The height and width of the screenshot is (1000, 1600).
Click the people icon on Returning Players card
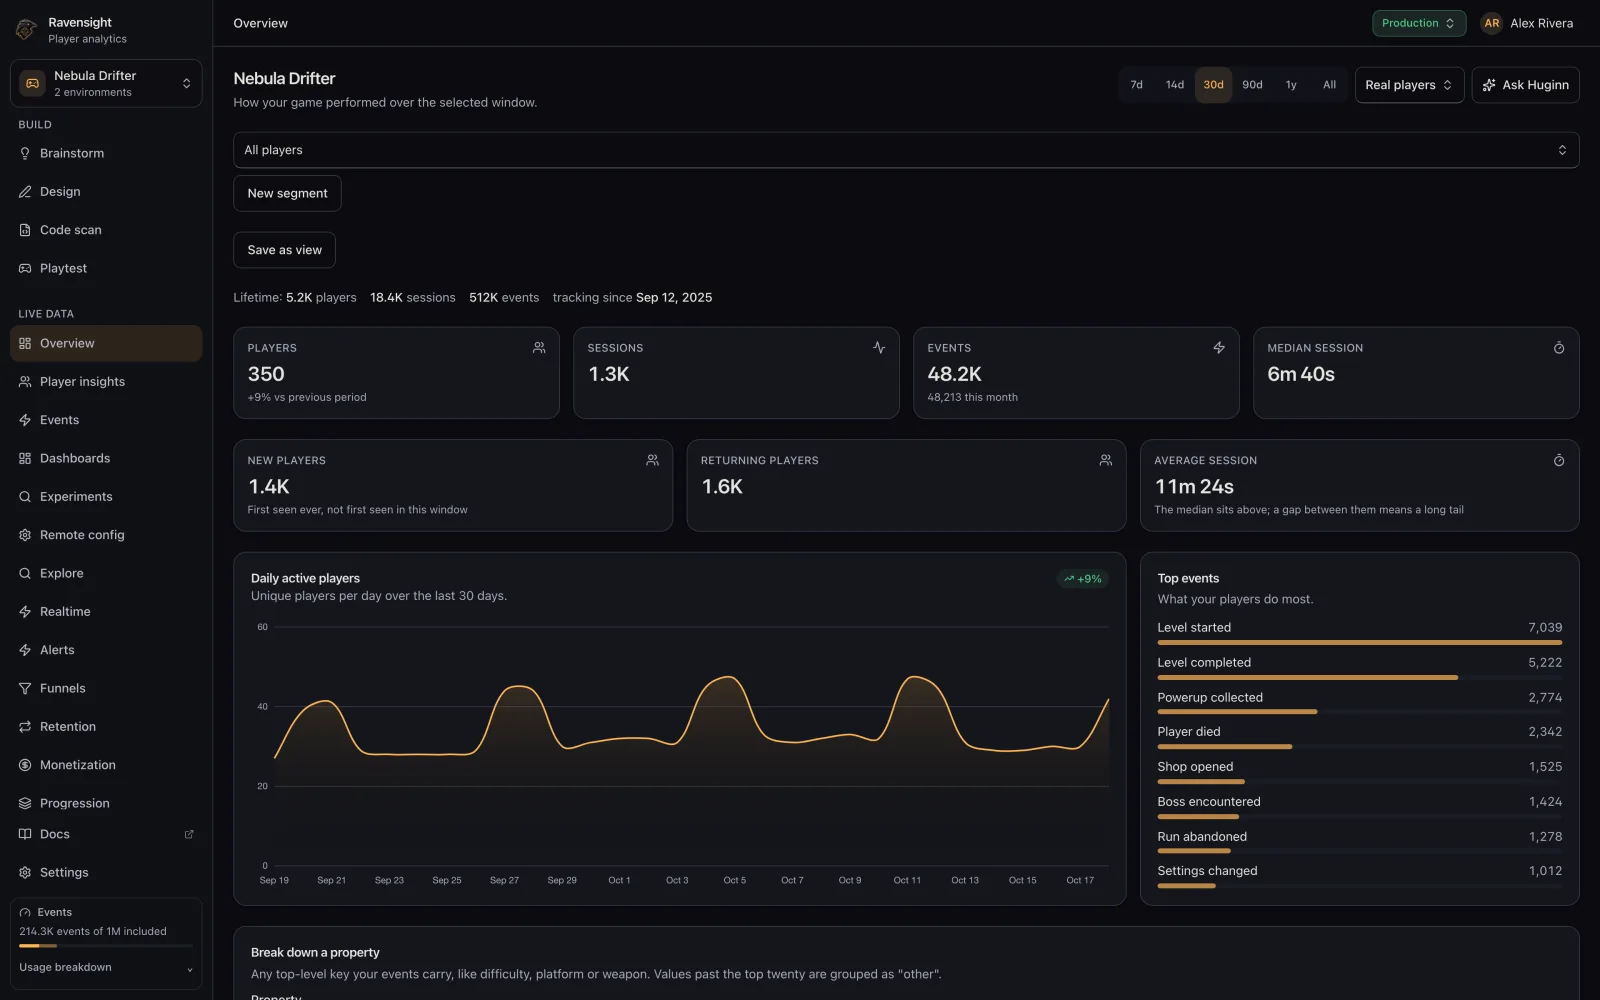click(1106, 460)
